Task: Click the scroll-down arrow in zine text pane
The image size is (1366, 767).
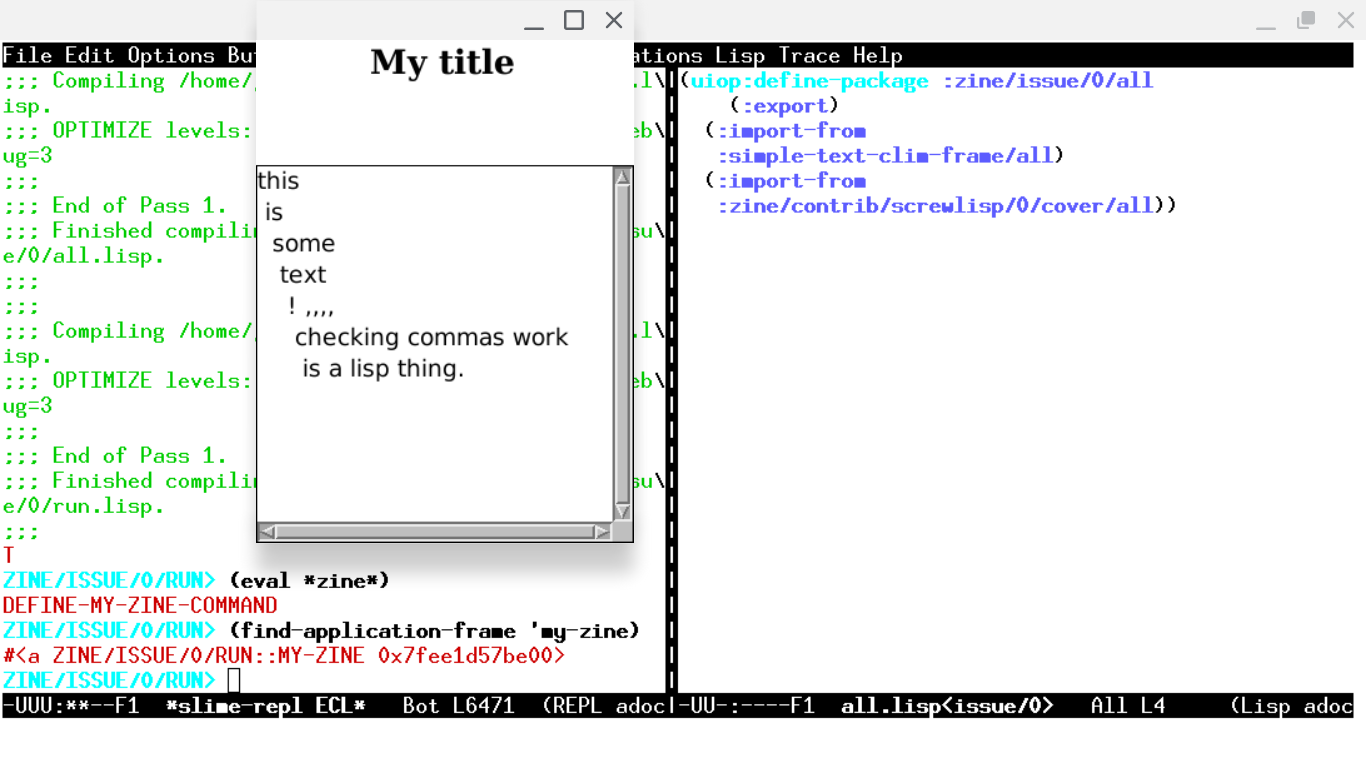Action: coord(622,512)
